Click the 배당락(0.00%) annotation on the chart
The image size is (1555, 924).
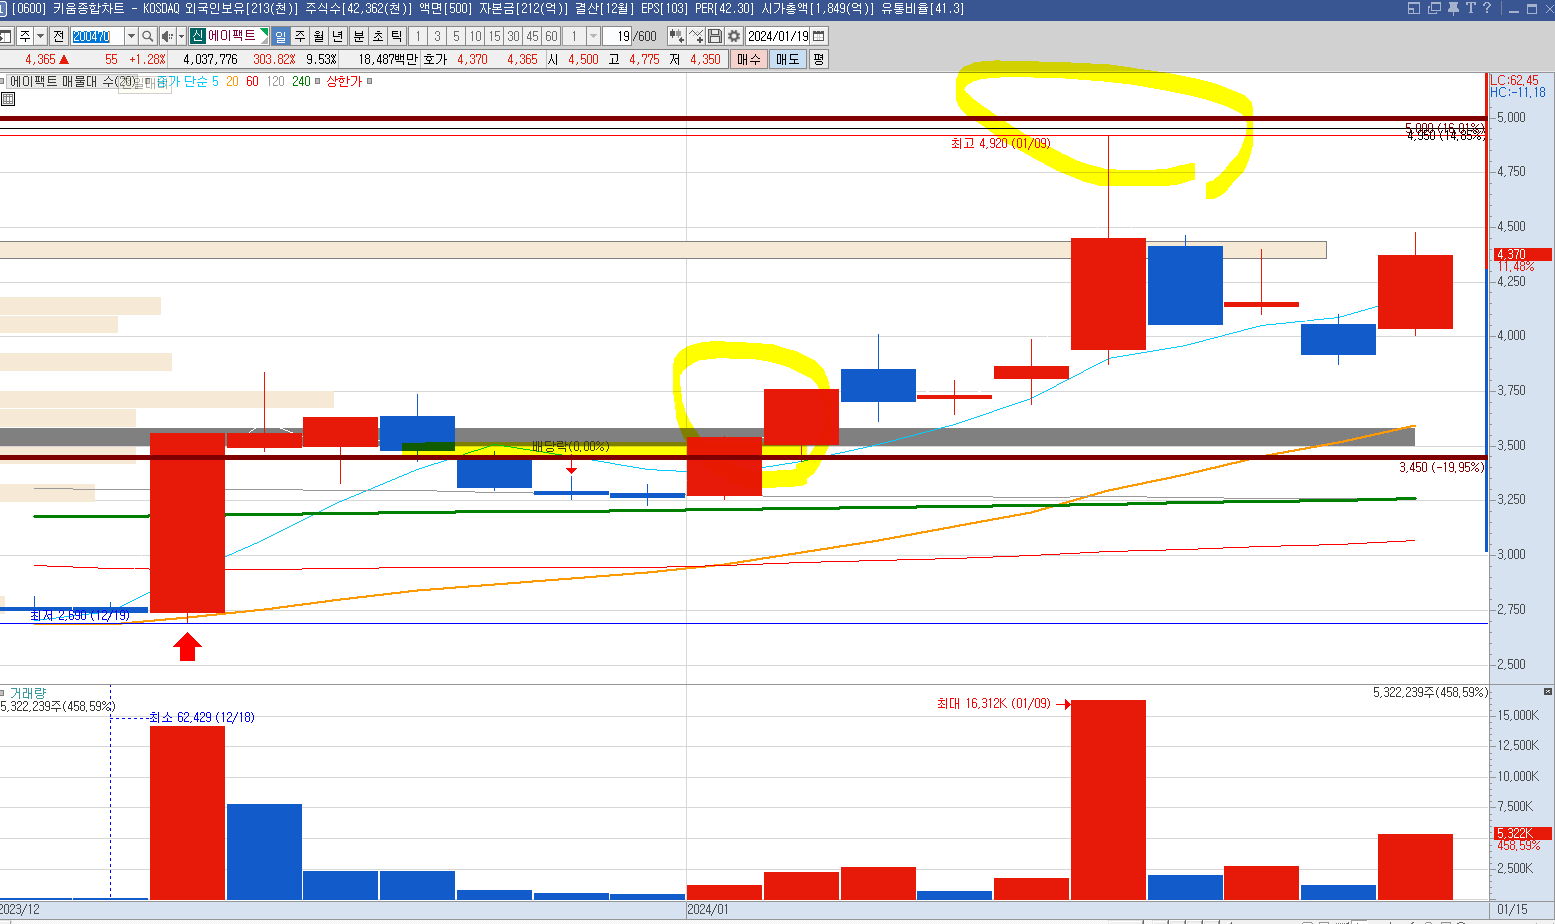pyautogui.click(x=570, y=446)
